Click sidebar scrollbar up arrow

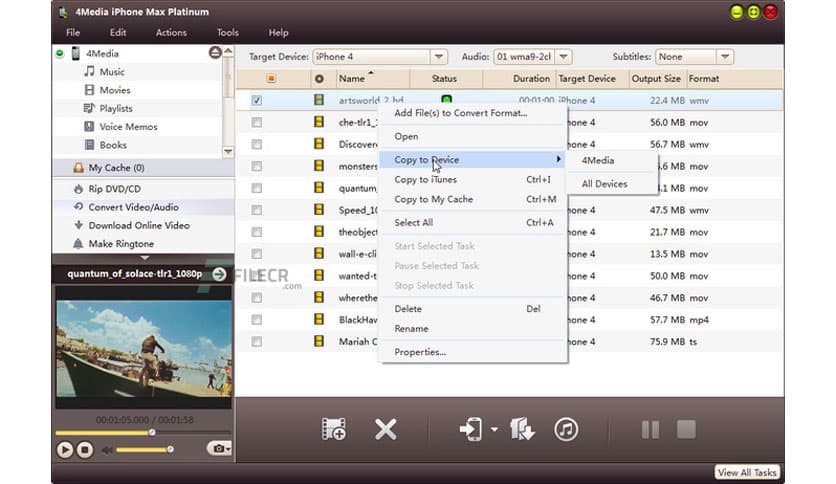pos(228,51)
